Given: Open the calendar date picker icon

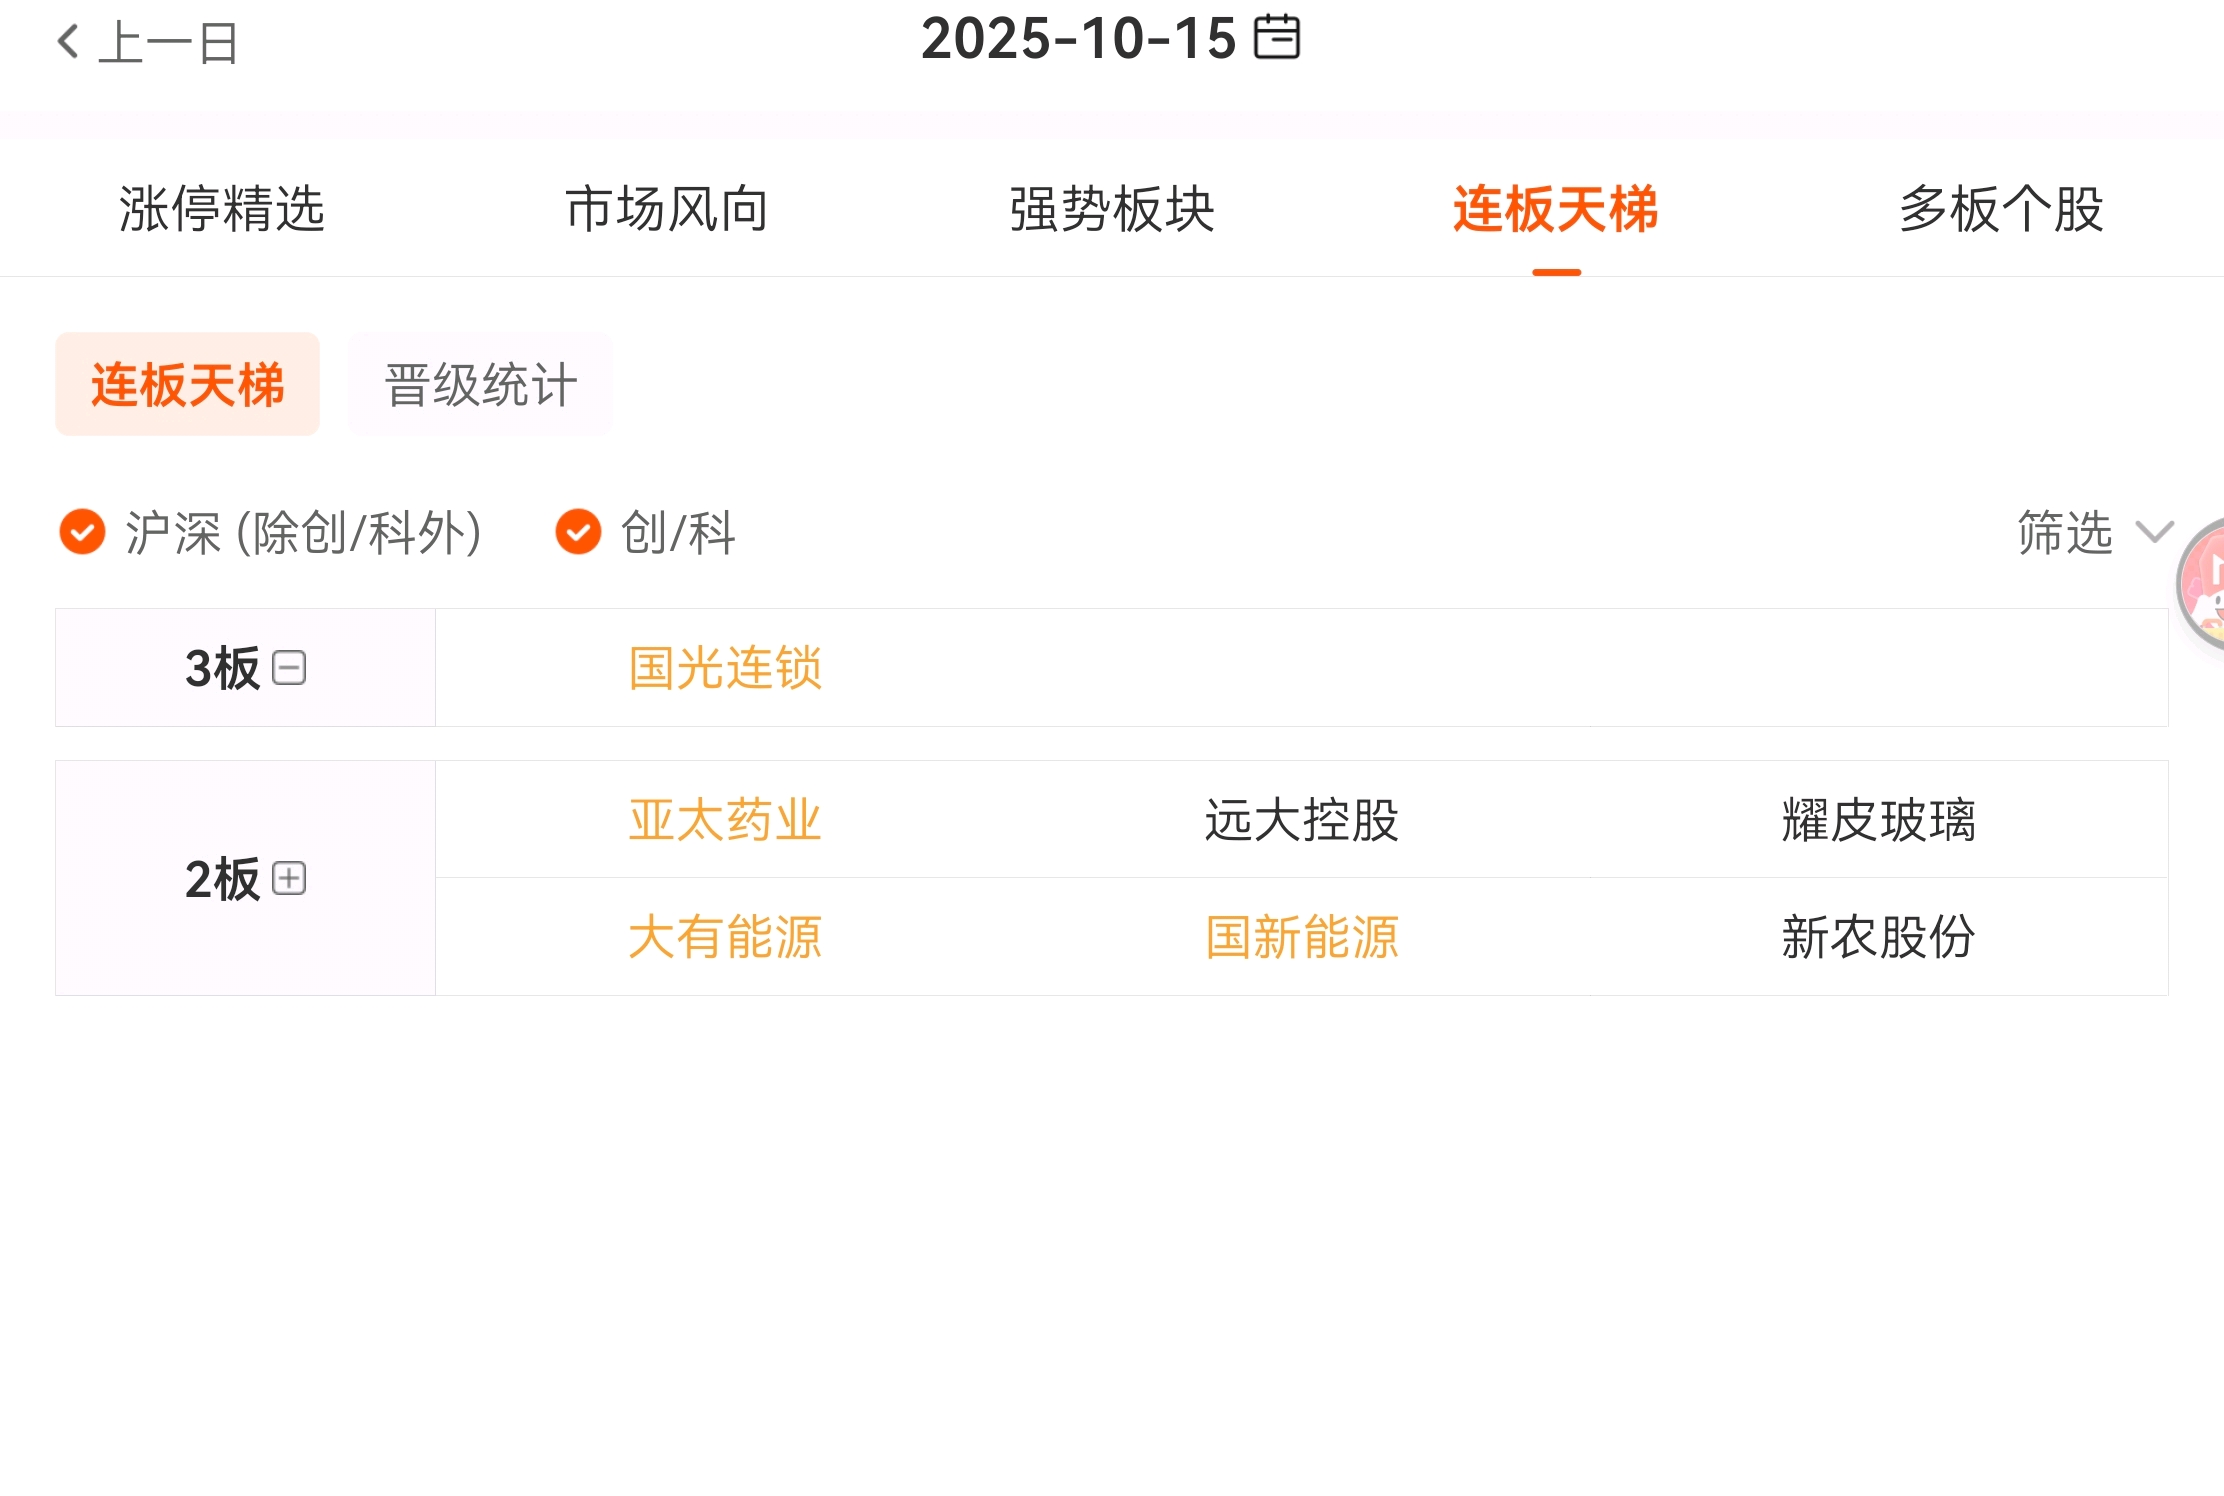Looking at the screenshot, I should (1277, 38).
